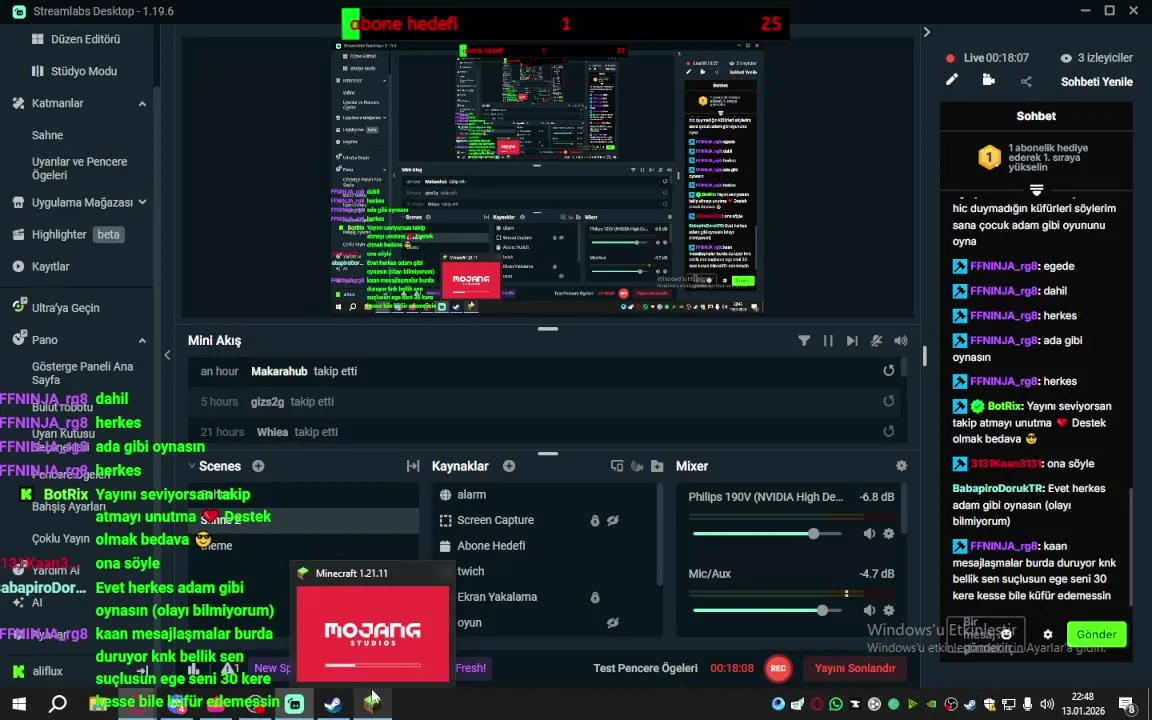
Task: Switch to Stüdyo Modu
Action: click(x=76, y=71)
